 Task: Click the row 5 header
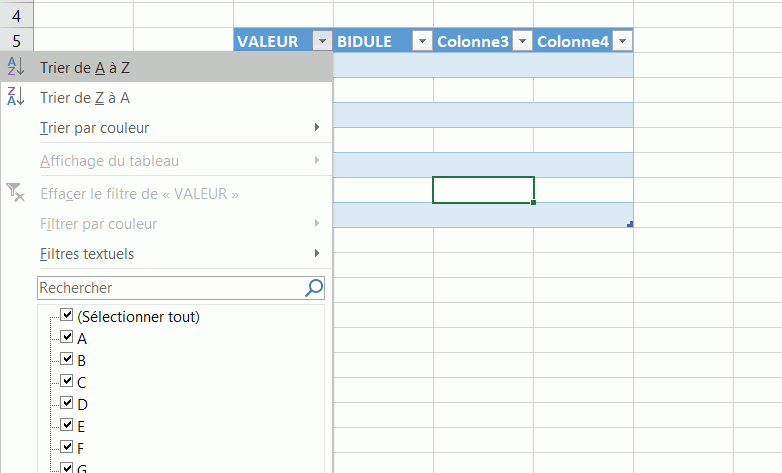click(15, 41)
